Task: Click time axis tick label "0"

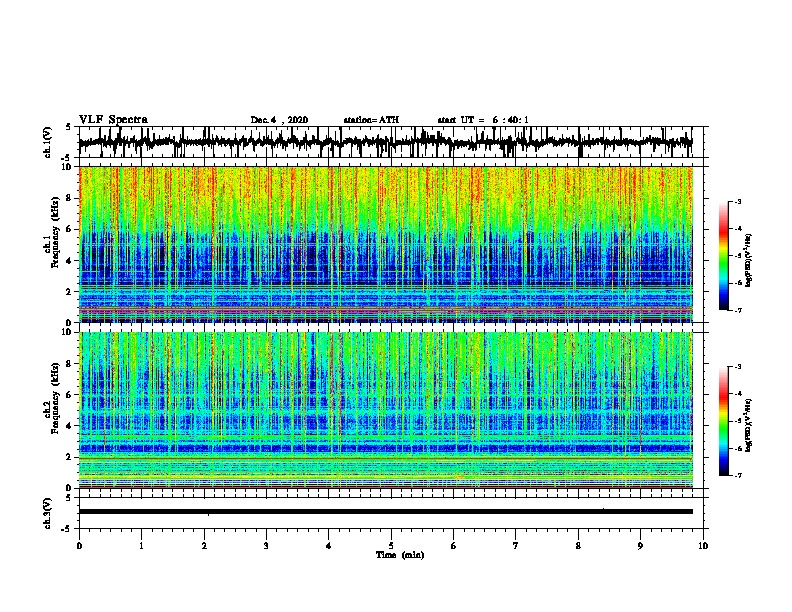Action: coord(79,546)
